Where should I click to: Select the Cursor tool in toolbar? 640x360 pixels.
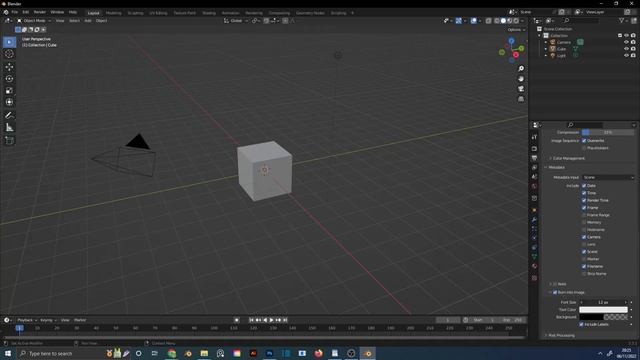[x=9, y=54]
